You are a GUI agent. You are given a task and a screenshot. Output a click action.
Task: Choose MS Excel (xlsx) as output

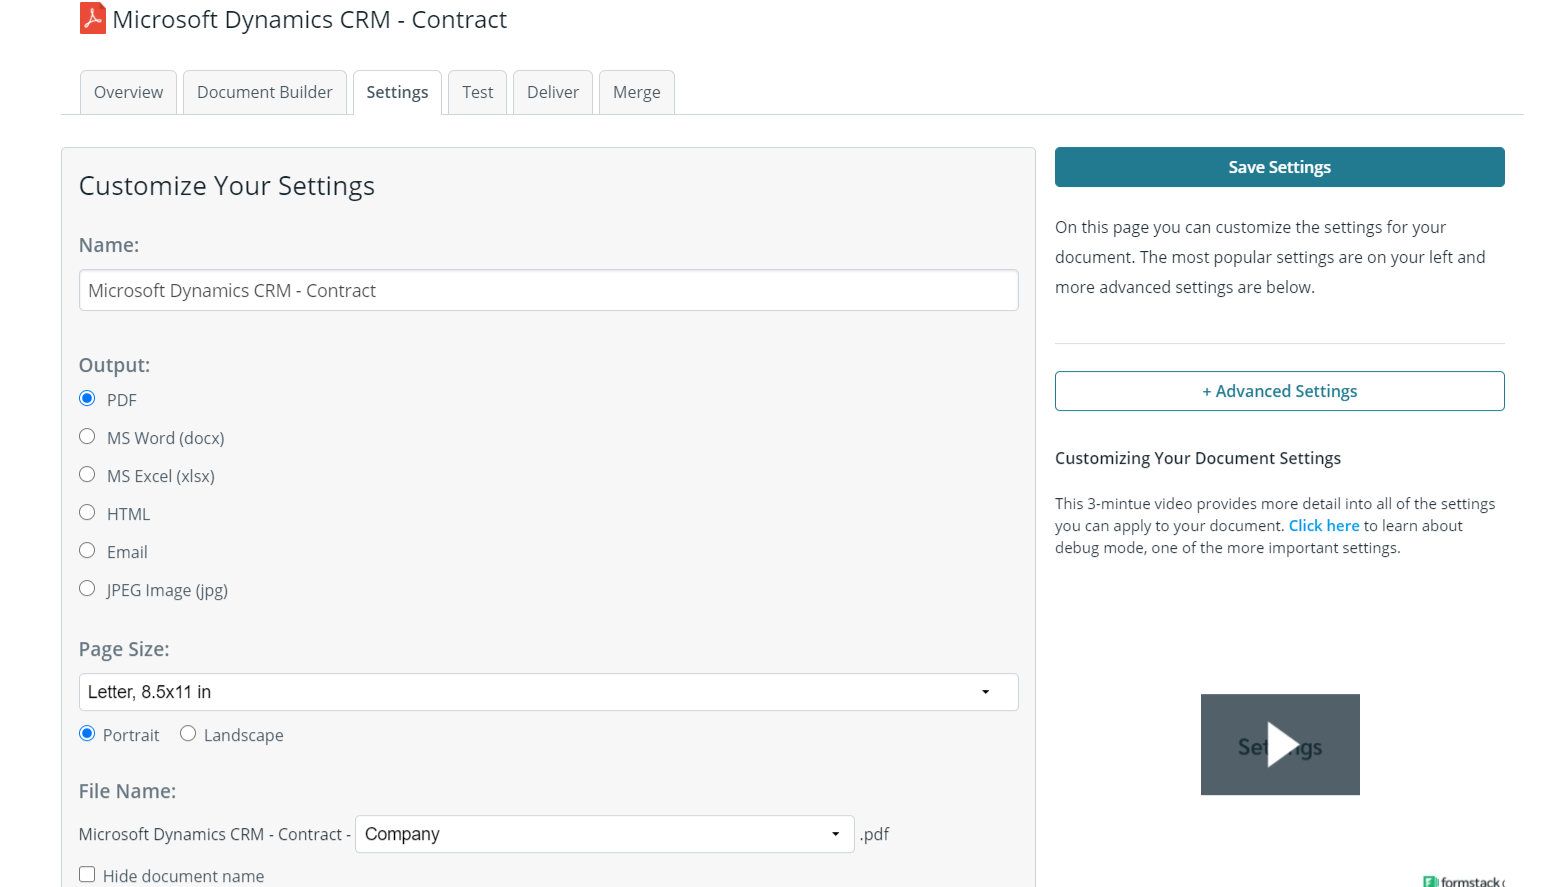click(x=88, y=475)
